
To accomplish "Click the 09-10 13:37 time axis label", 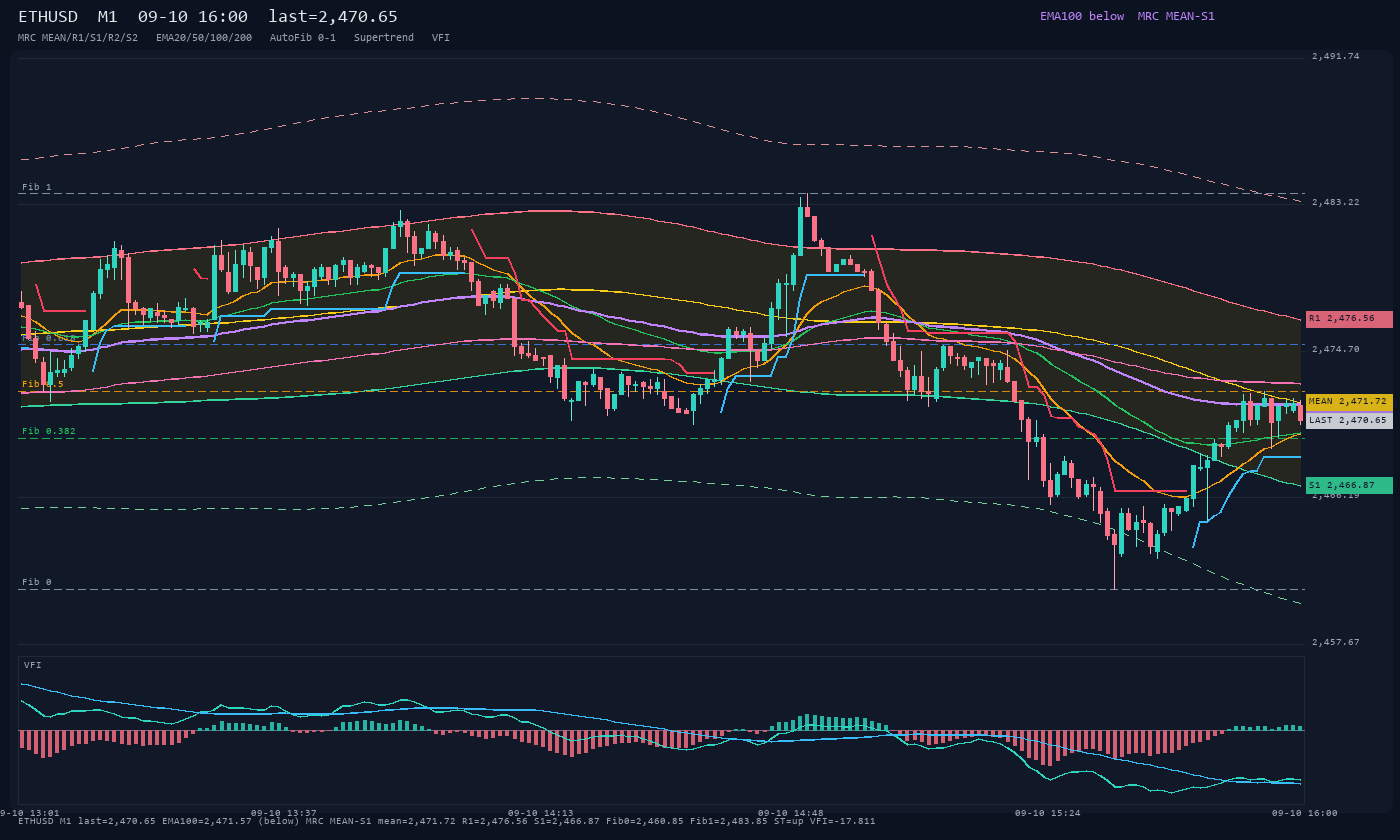I will tap(284, 813).
